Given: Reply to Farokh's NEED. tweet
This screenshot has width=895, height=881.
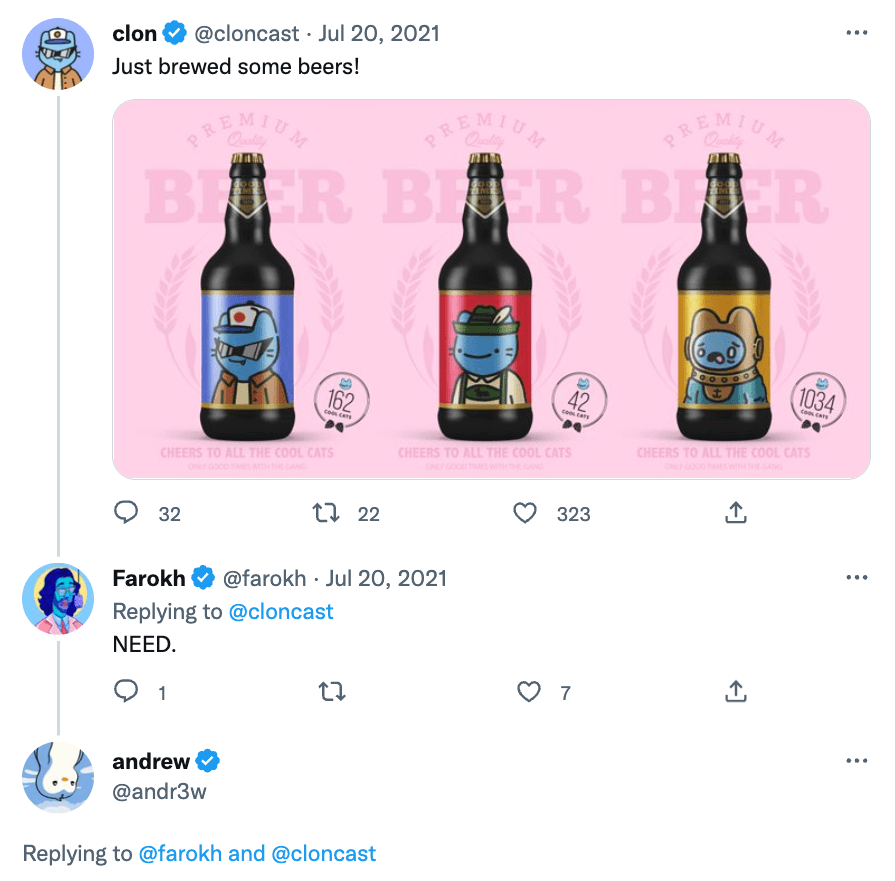Looking at the screenshot, I should click(126, 691).
